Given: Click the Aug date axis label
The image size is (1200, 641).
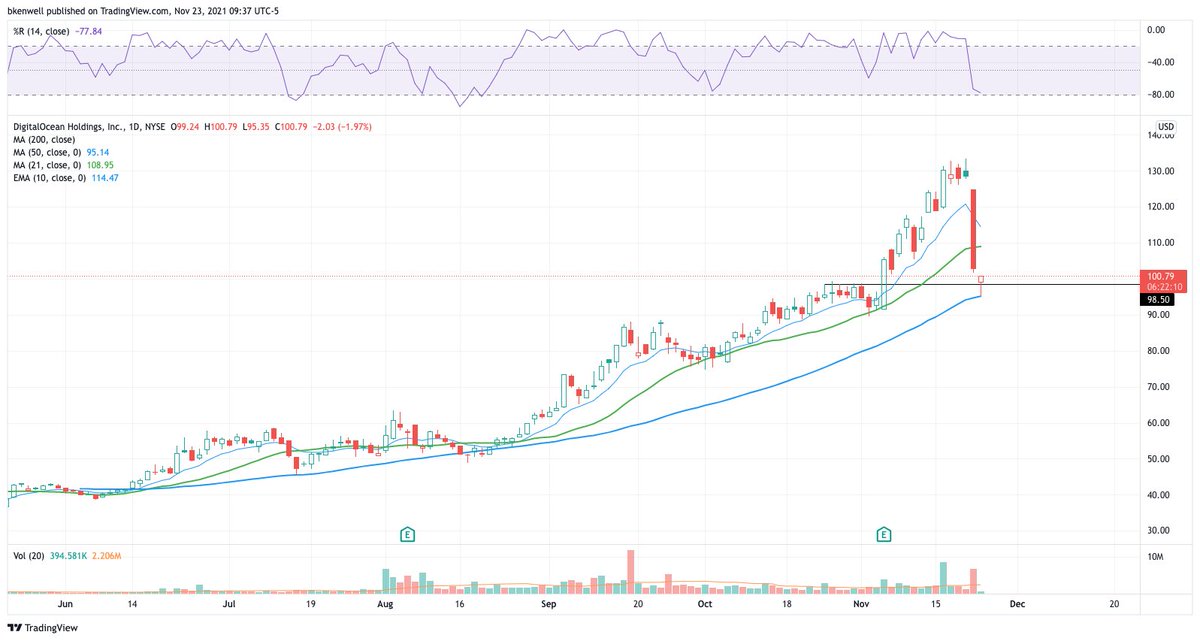Looking at the screenshot, I should coord(387,605).
